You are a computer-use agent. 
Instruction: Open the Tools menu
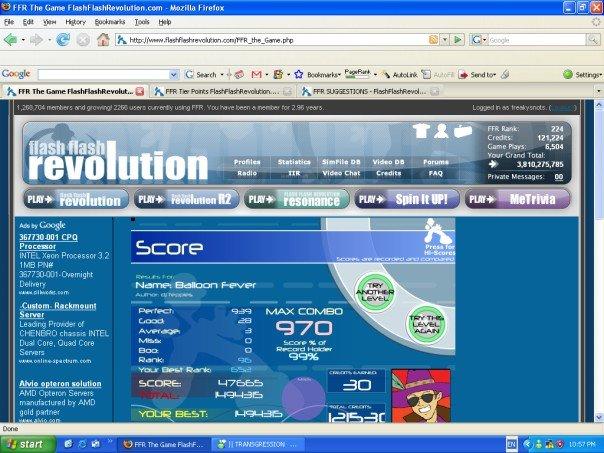click(142, 22)
